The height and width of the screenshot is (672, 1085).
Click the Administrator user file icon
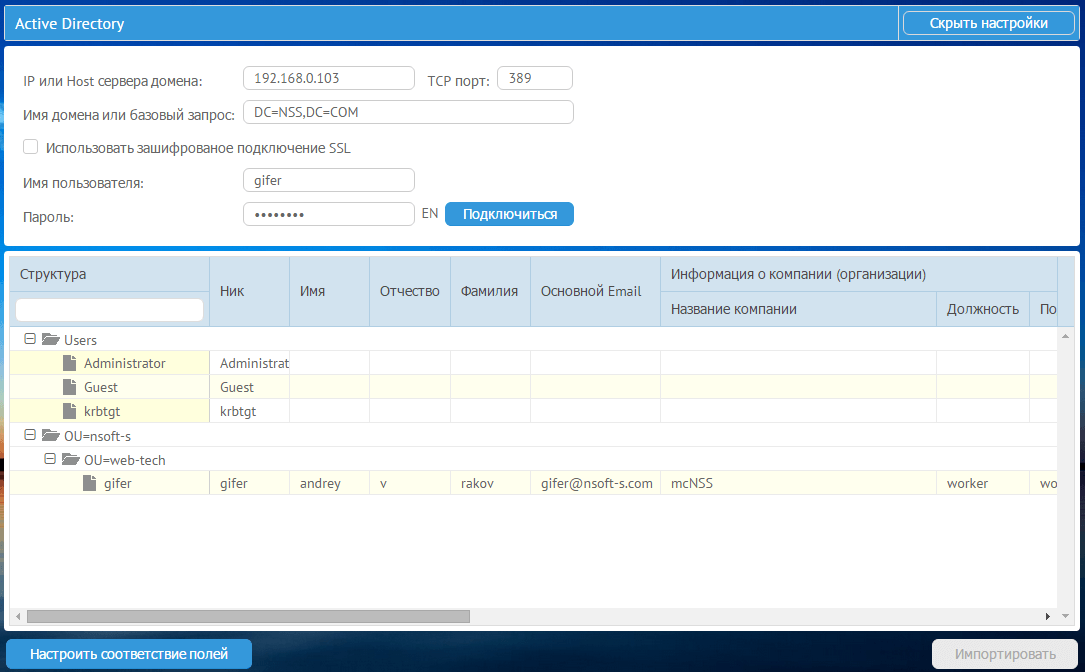69,363
